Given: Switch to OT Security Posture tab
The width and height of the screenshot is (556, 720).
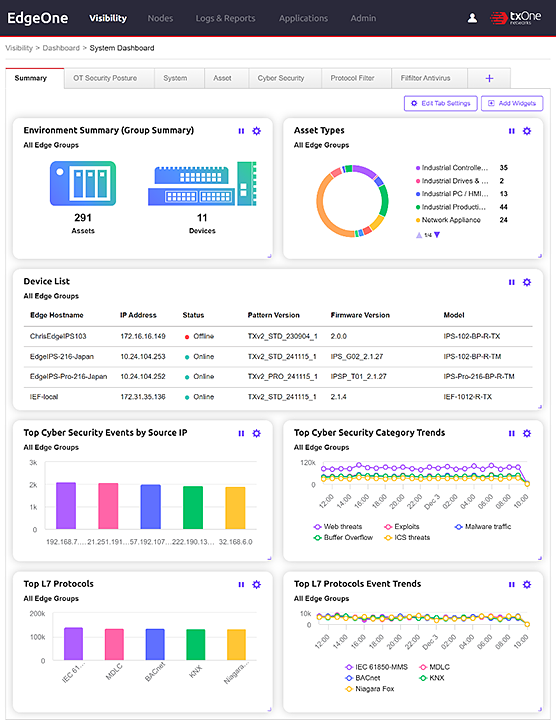Looking at the screenshot, I should click(x=109, y=79).
